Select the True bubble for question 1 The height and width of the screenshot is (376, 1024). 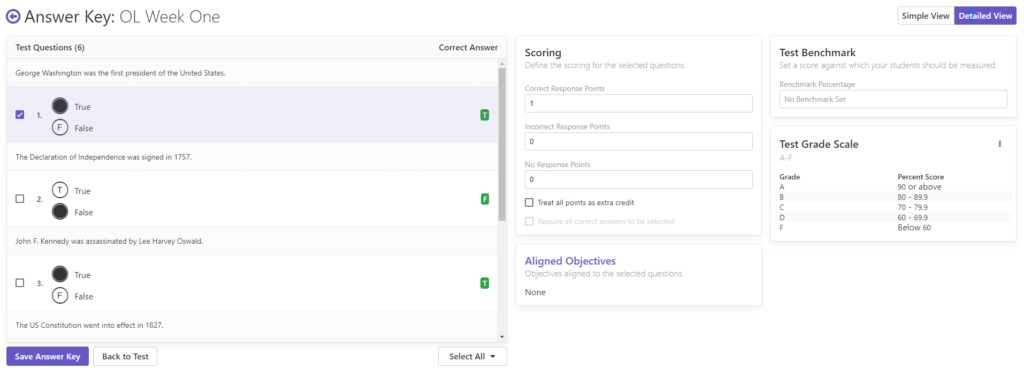(x=60, y=106)
